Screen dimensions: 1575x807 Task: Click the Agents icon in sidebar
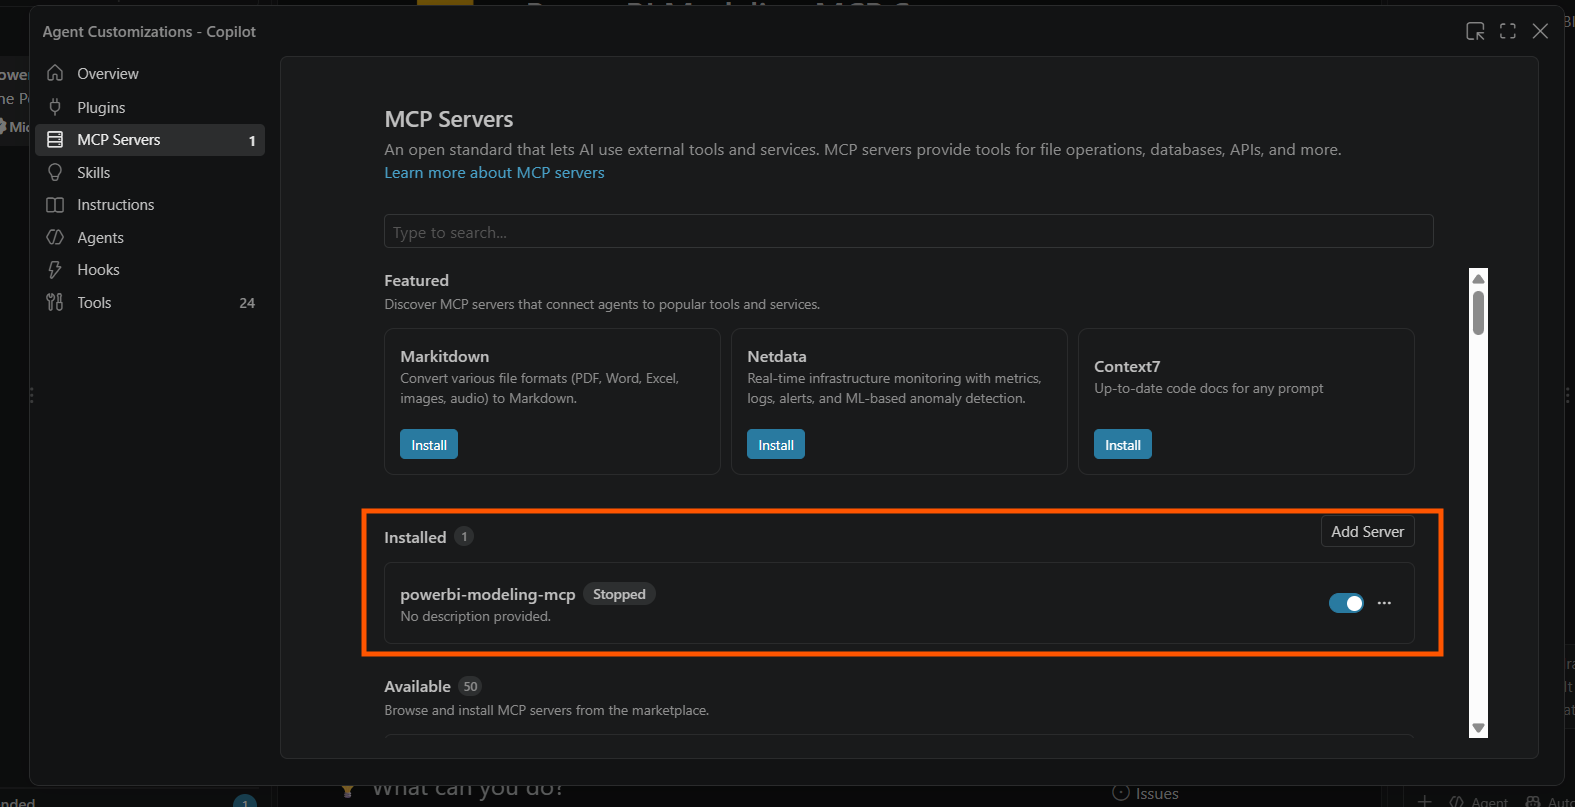coord(55,237)
